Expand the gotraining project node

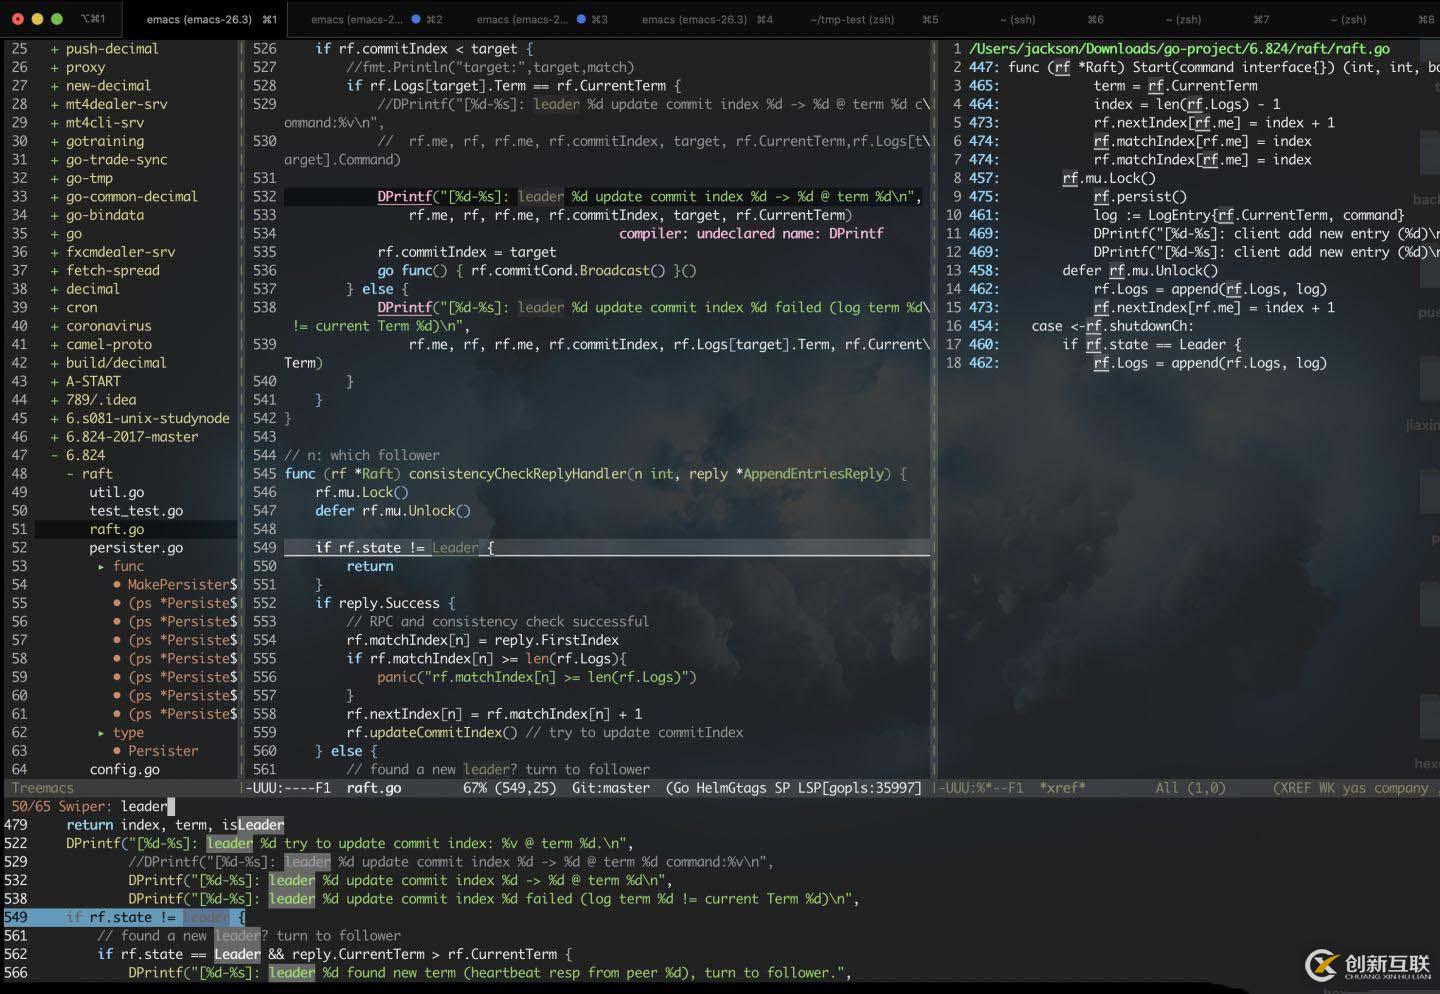point(55,141)
